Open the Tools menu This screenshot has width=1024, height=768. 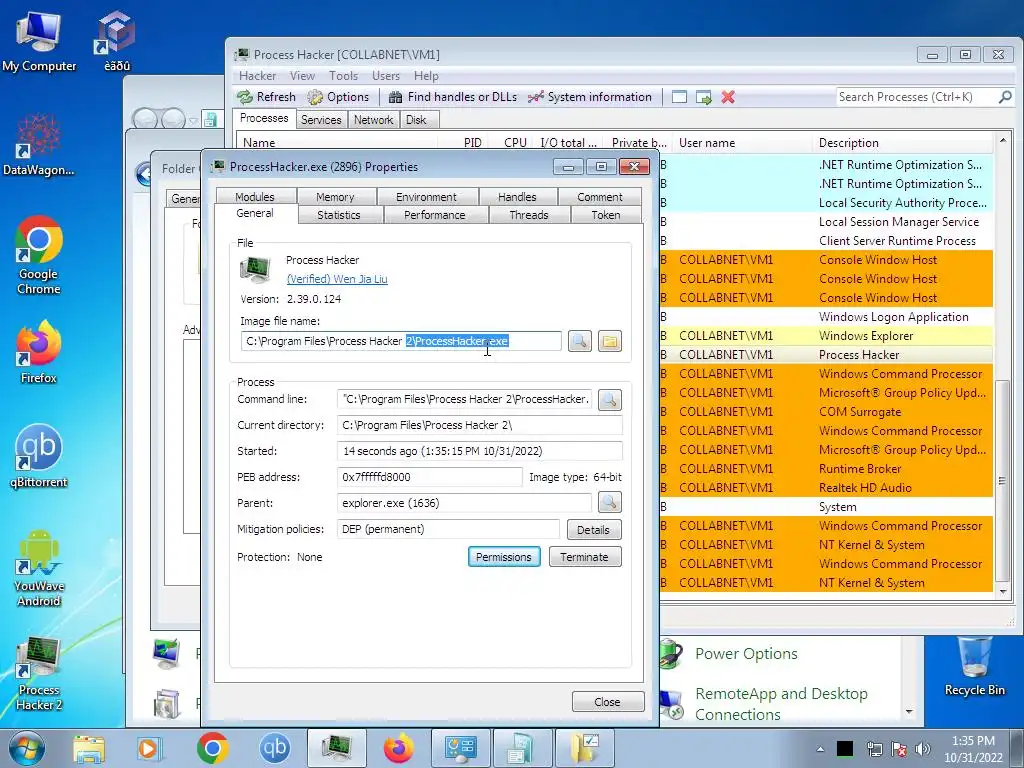click(x=344, y=76)
